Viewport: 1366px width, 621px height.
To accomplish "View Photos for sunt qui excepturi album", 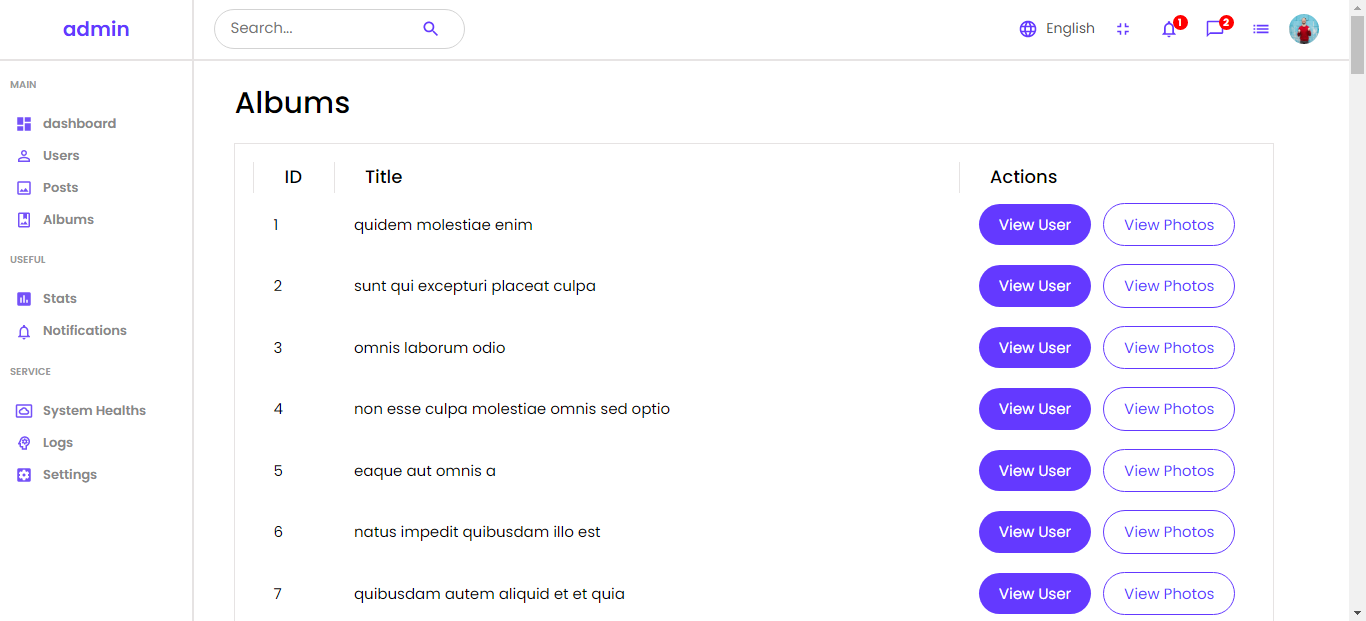I will (x=1169, y=286).
